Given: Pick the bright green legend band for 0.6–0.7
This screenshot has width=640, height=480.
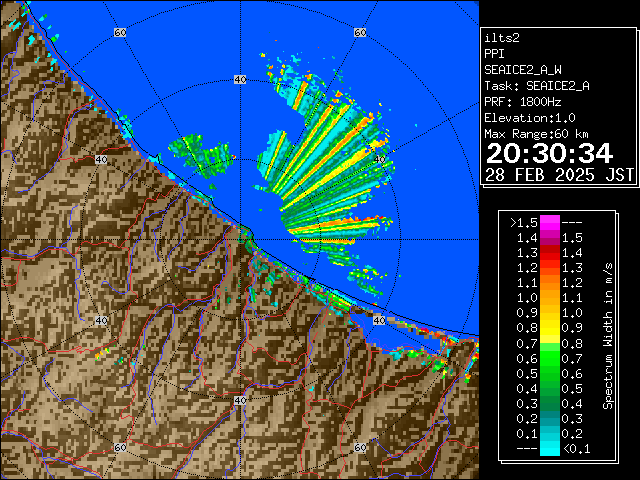Looking at the screenshot, I should [550, 358].
